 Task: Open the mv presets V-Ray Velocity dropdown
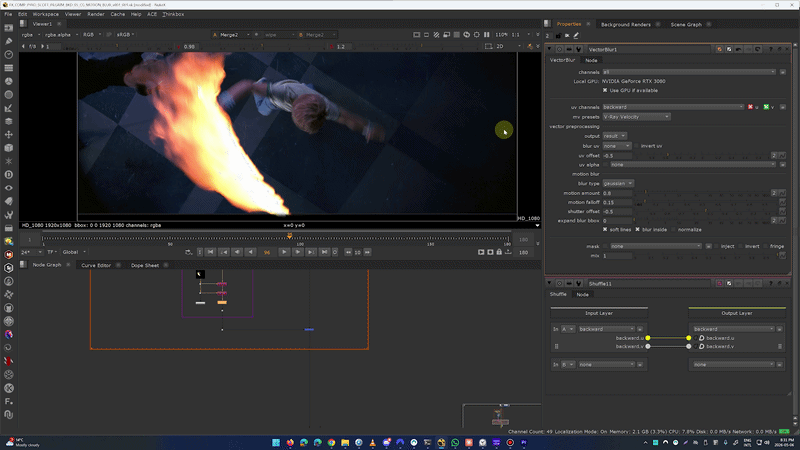tap(636, 117)
